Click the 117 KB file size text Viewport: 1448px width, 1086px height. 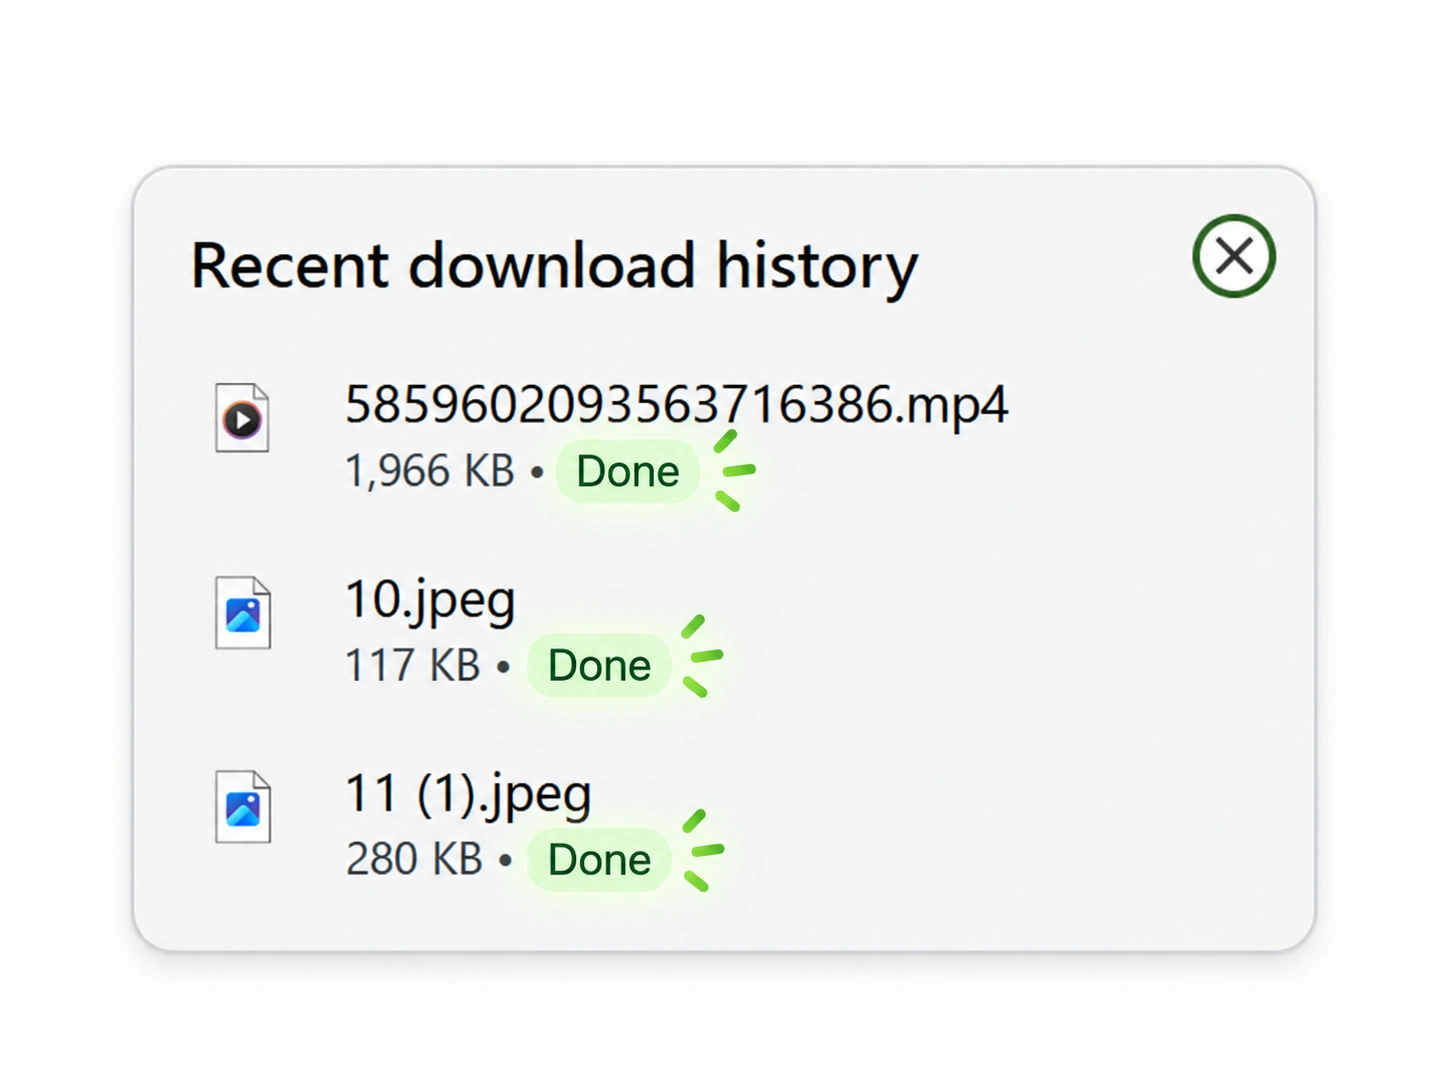click(x=413, y=665)
